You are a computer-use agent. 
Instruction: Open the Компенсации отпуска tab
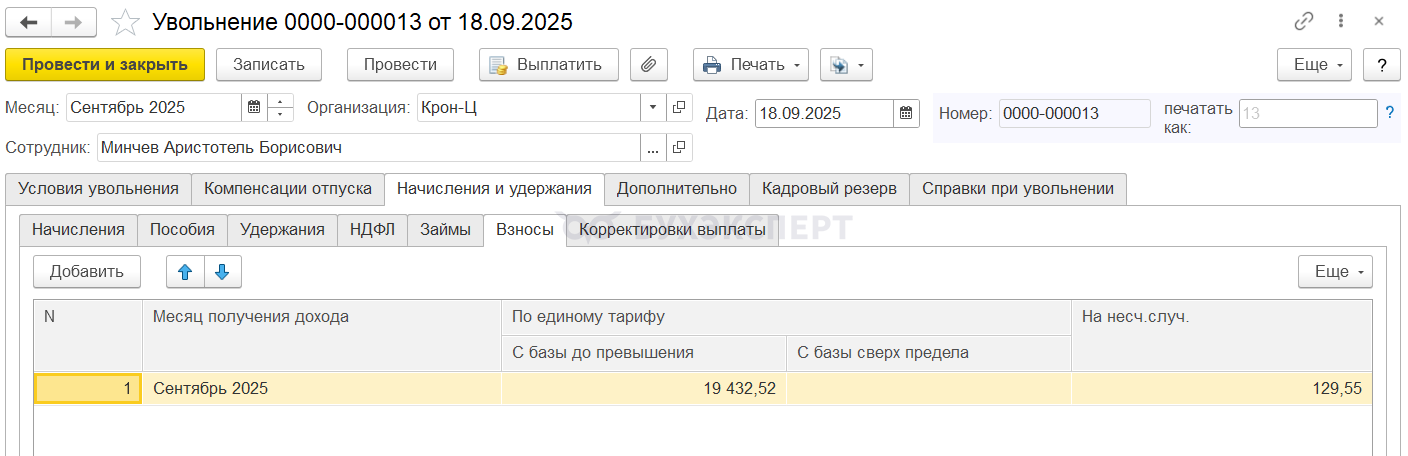click(287, 188)
